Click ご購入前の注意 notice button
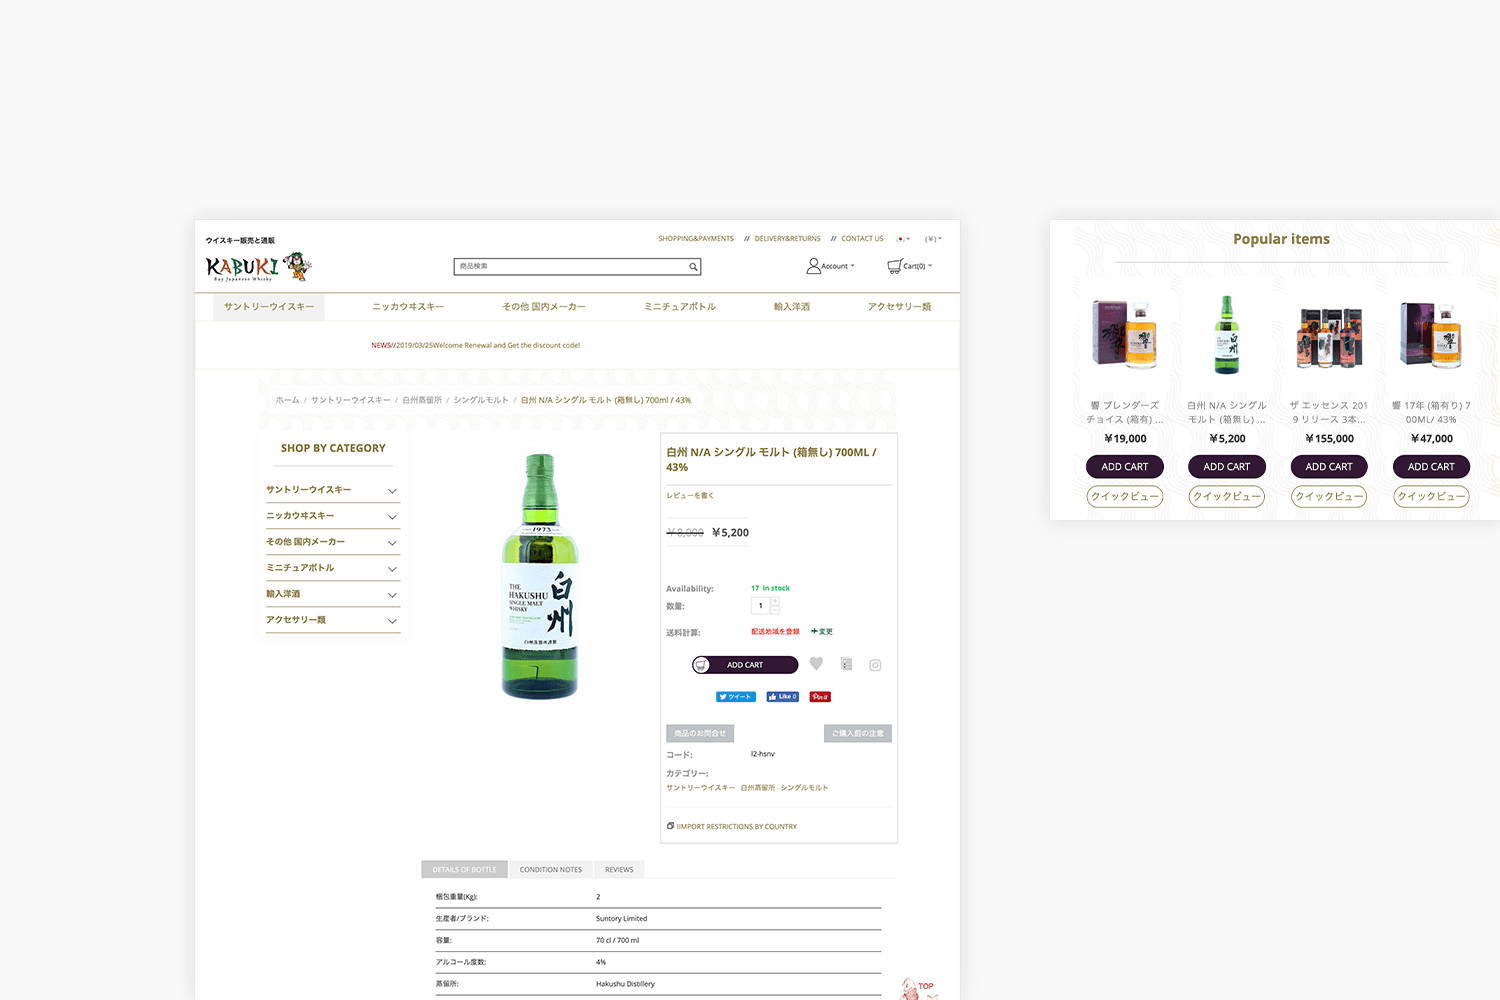Image resolution: width=1500 pixels, height=1000 pixels. pyautogui.click(x=858, y=733)
